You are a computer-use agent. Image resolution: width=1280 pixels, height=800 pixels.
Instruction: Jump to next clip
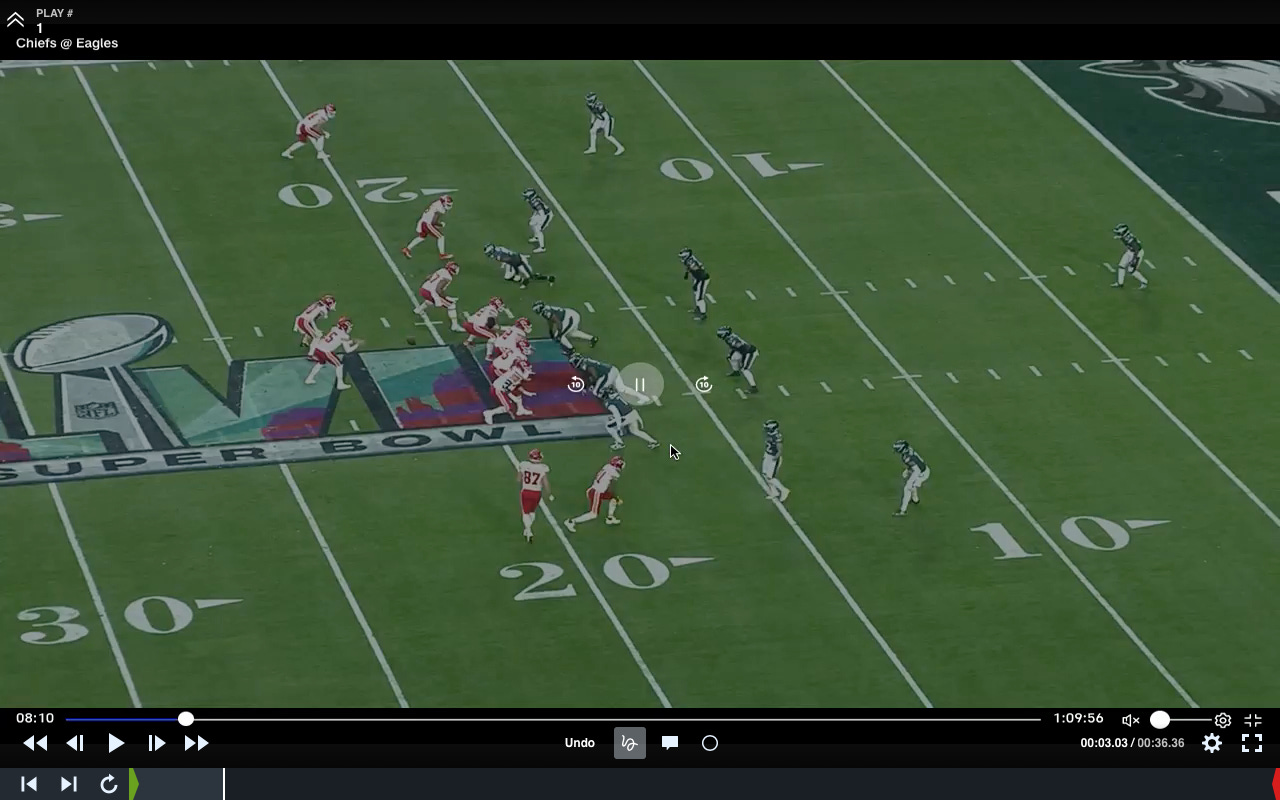click(69, 784)
